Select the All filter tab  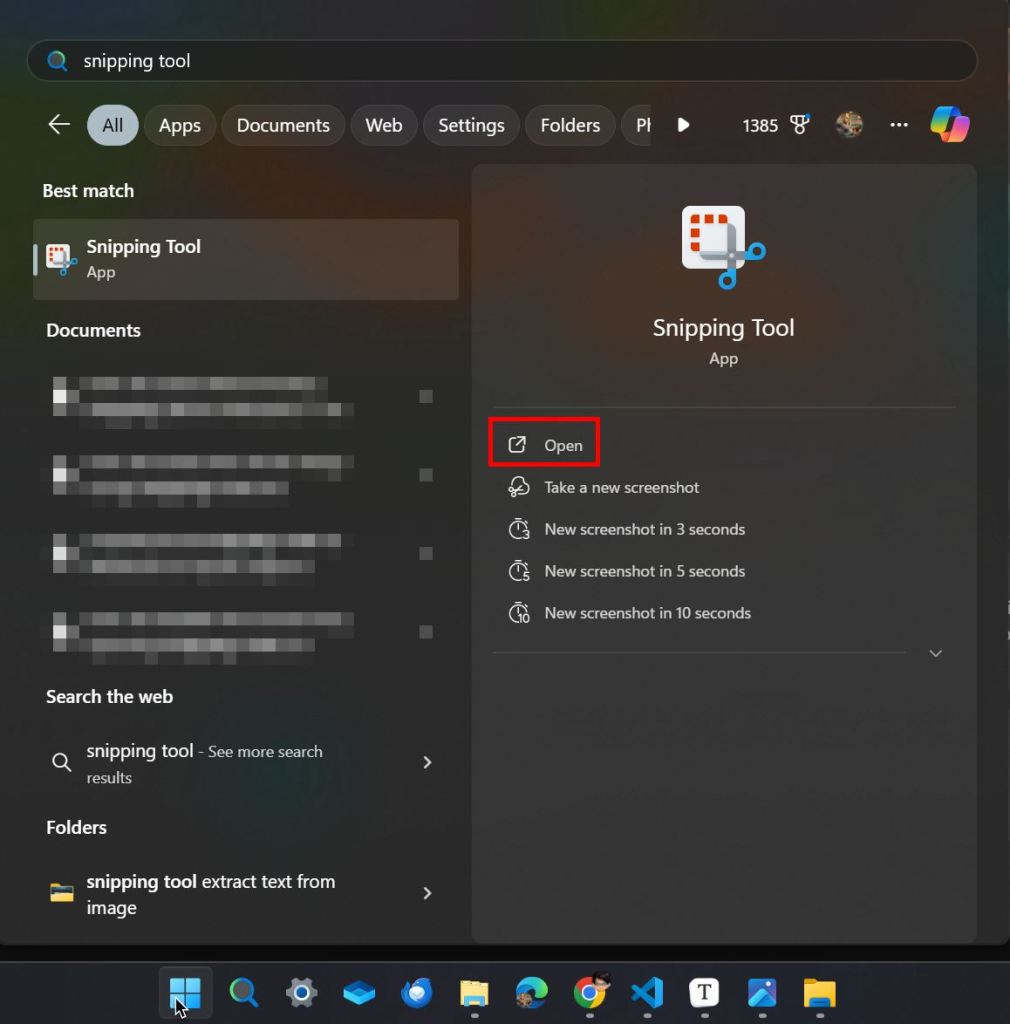click(x=112, y=125)
